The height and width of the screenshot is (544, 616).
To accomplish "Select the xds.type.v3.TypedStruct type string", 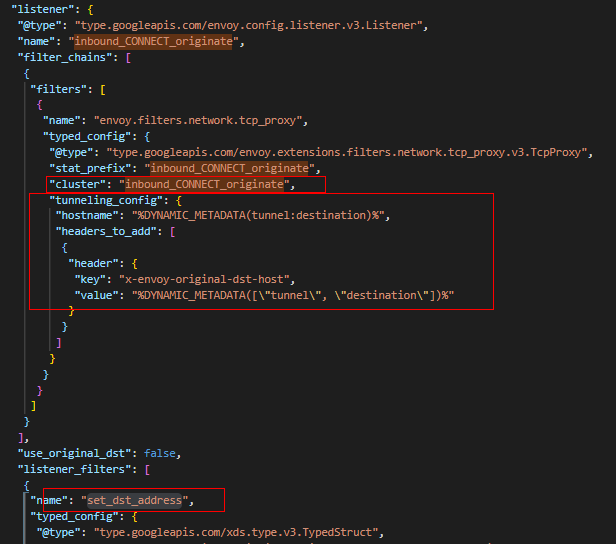I will click(236, 532).
